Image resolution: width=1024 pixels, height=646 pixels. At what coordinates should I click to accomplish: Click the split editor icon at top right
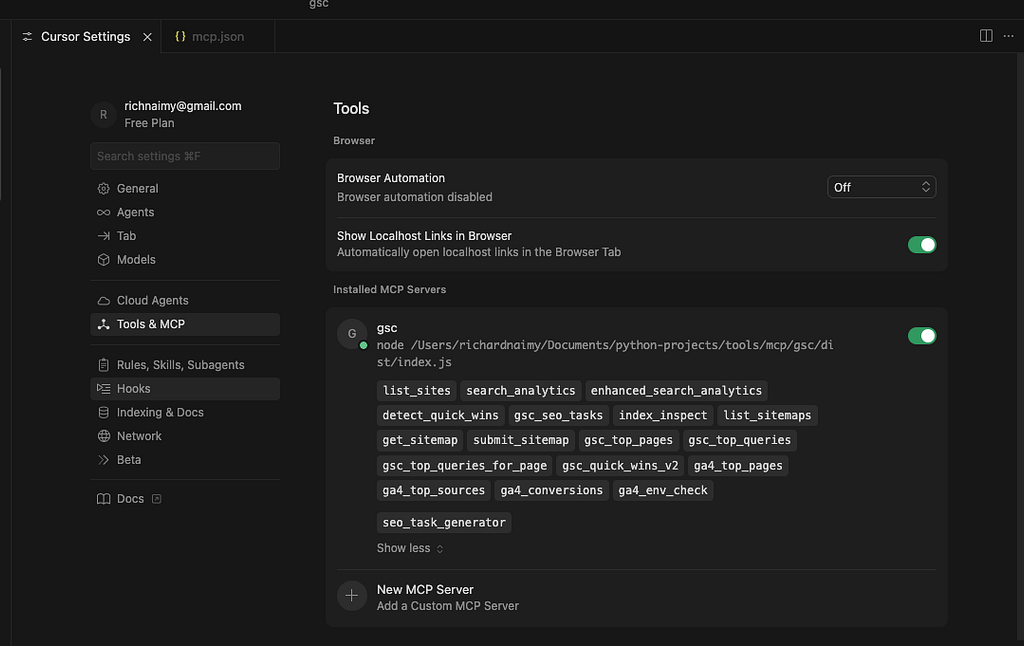pos(986,36)
